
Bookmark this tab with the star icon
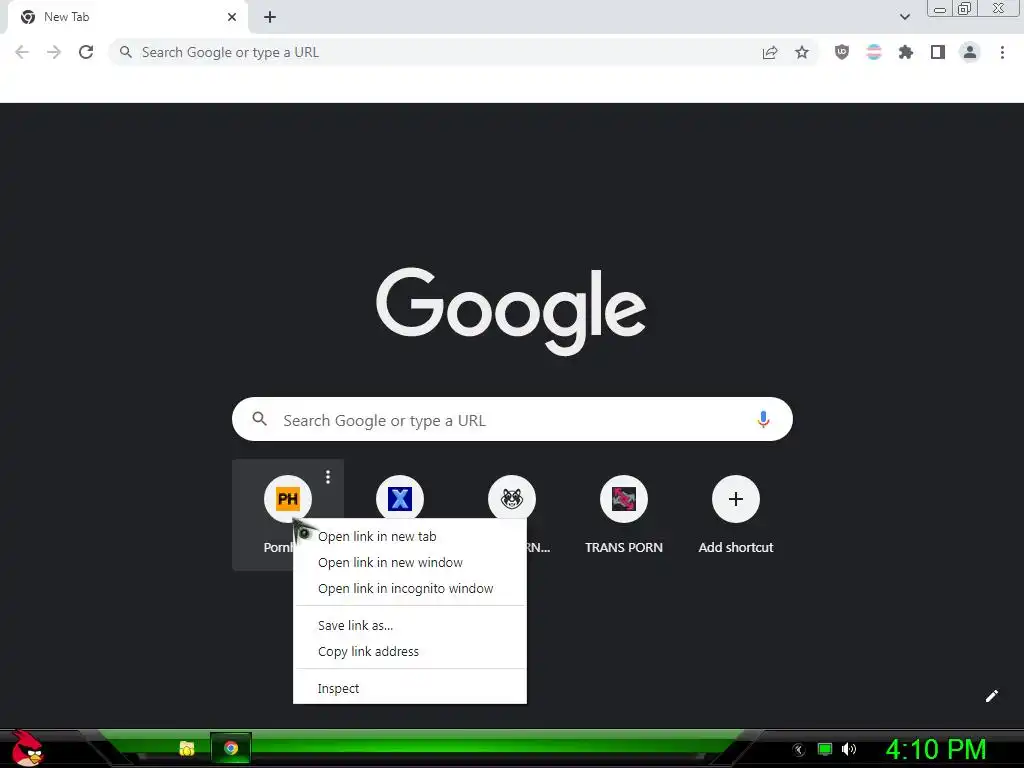pyautogui.click(x=802, y=52)
